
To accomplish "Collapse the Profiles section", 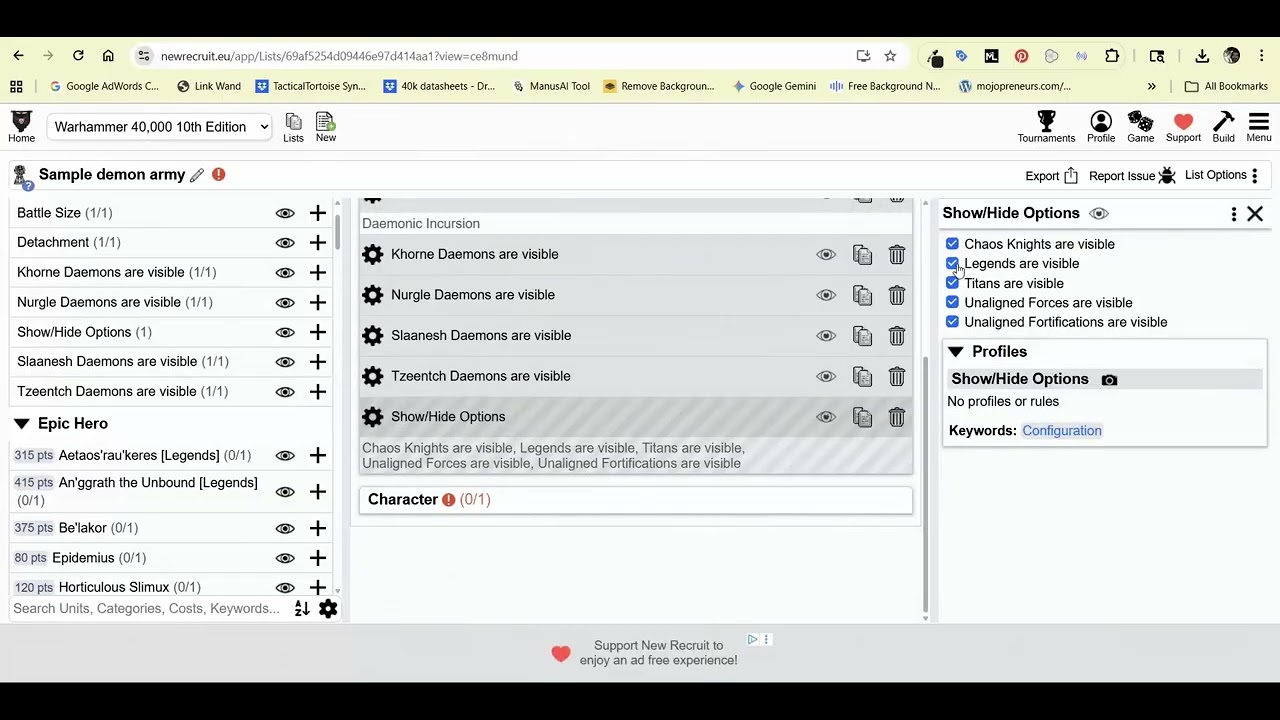I will click(x=956, y=352).
